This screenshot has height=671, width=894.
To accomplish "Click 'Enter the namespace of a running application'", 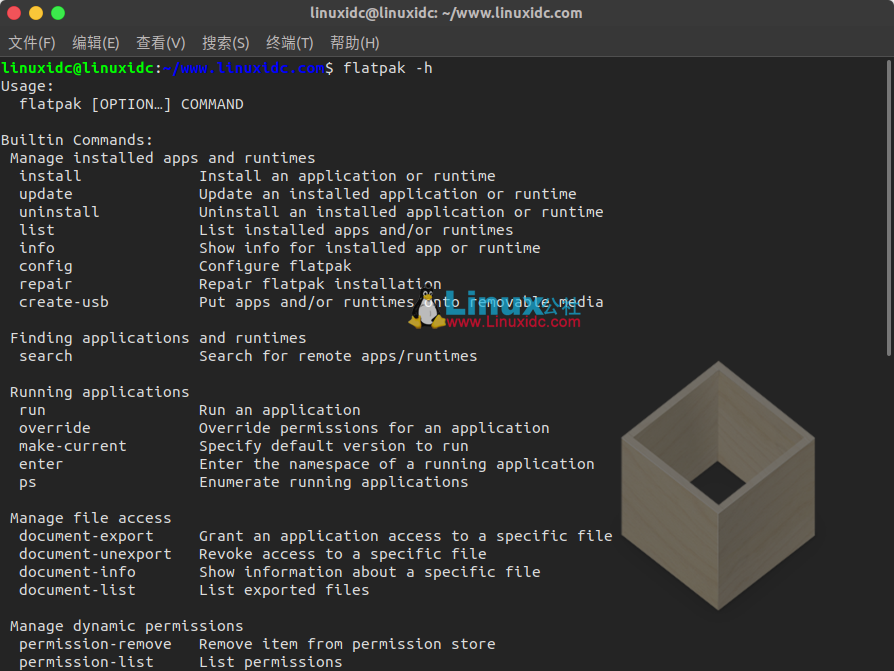I will 397,465.
